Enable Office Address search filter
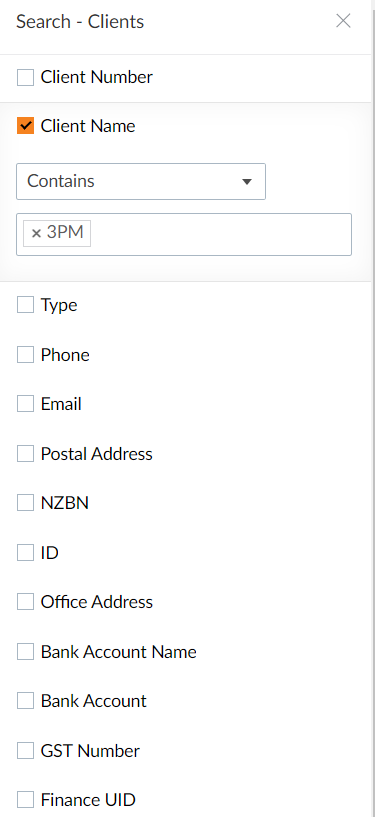The width and height of the screenshot is (375, 817). click(x=25, y=602)
